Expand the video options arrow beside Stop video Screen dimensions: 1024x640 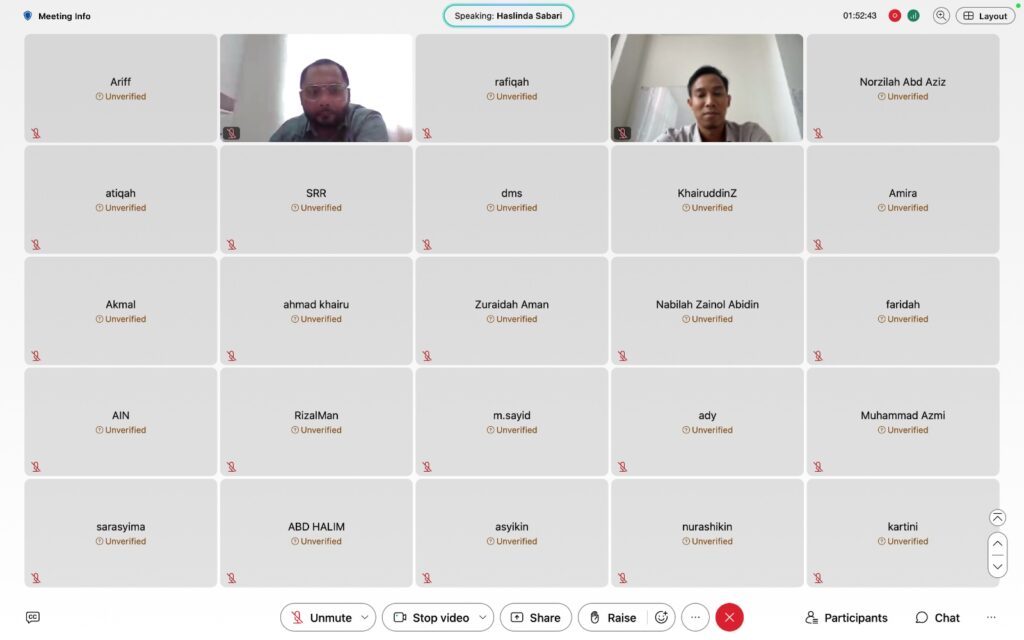coord(483,617)
